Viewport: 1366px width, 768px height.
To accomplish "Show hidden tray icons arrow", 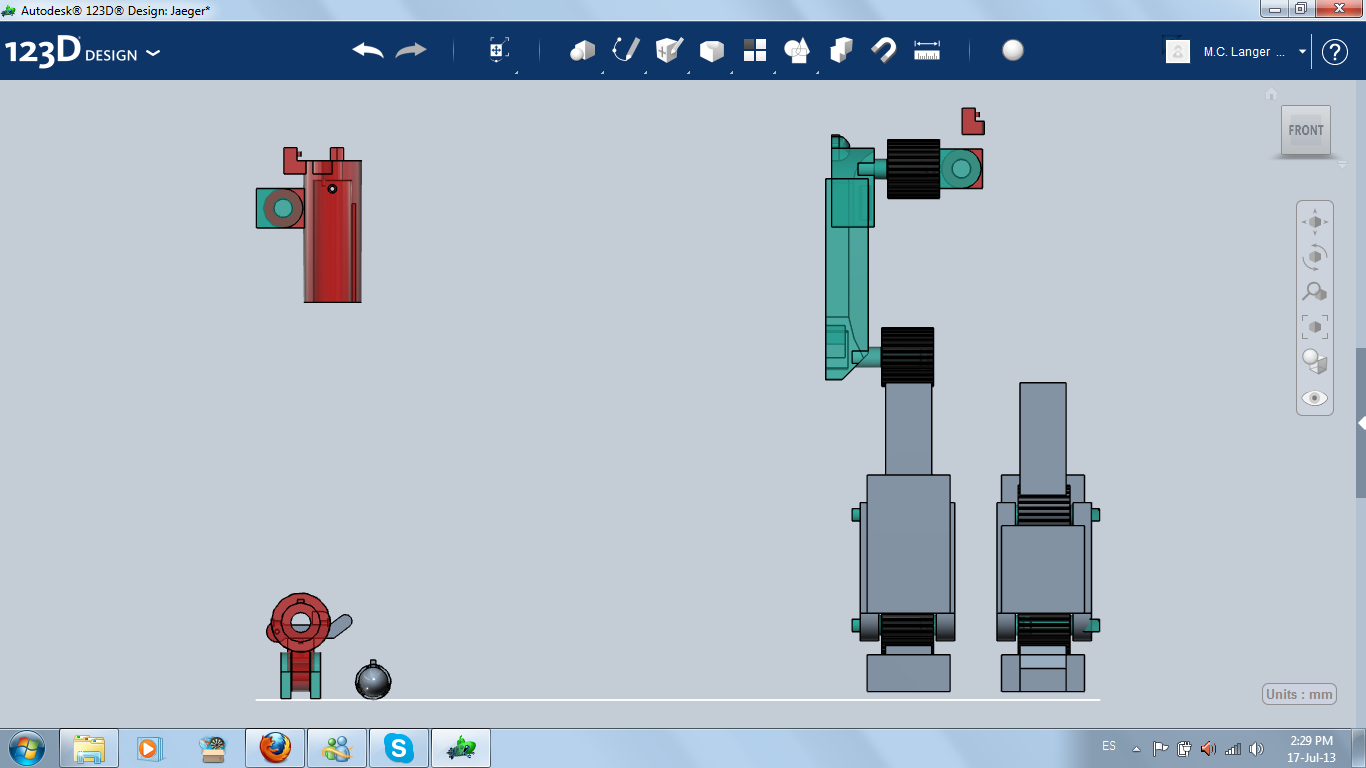I will point(1136,748).
